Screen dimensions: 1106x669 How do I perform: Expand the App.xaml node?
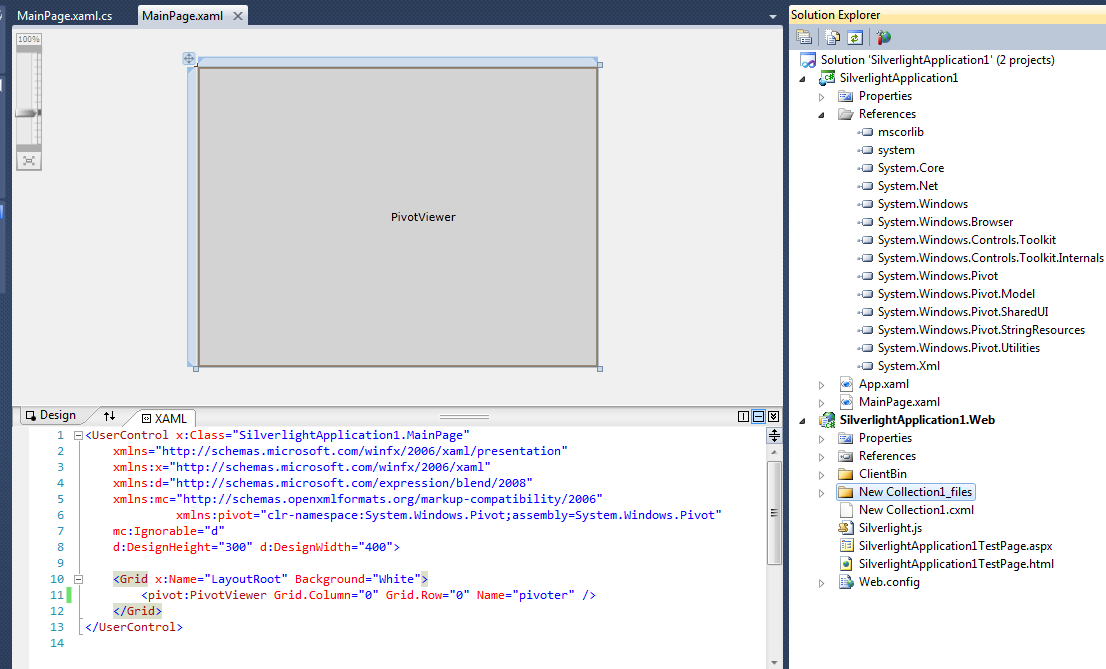coord(821,384)
